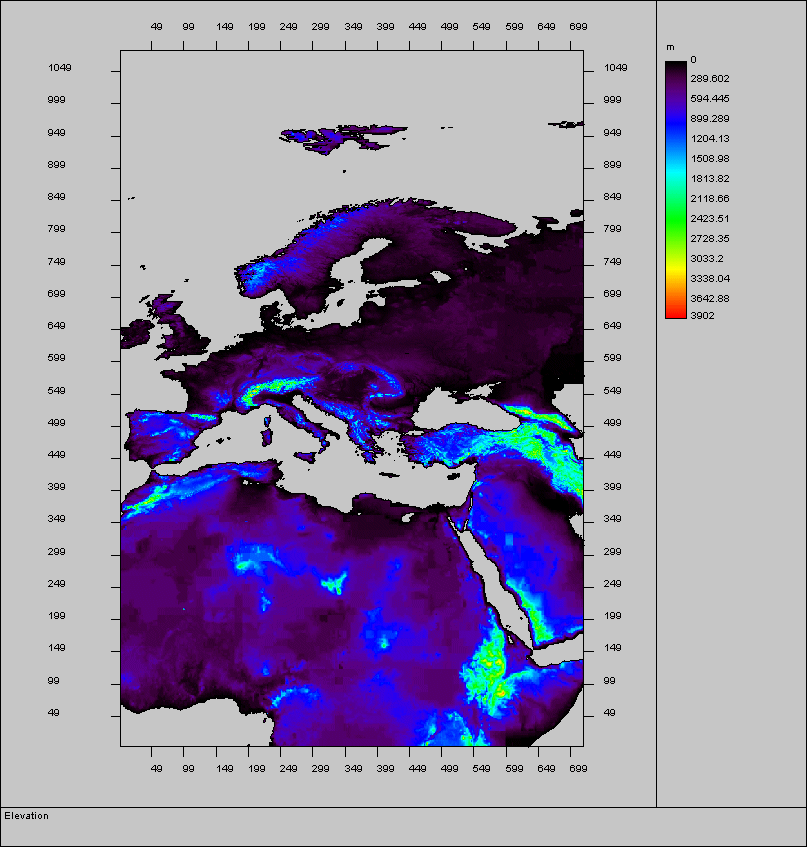Click the green band of the color bar

pos(676,219)
